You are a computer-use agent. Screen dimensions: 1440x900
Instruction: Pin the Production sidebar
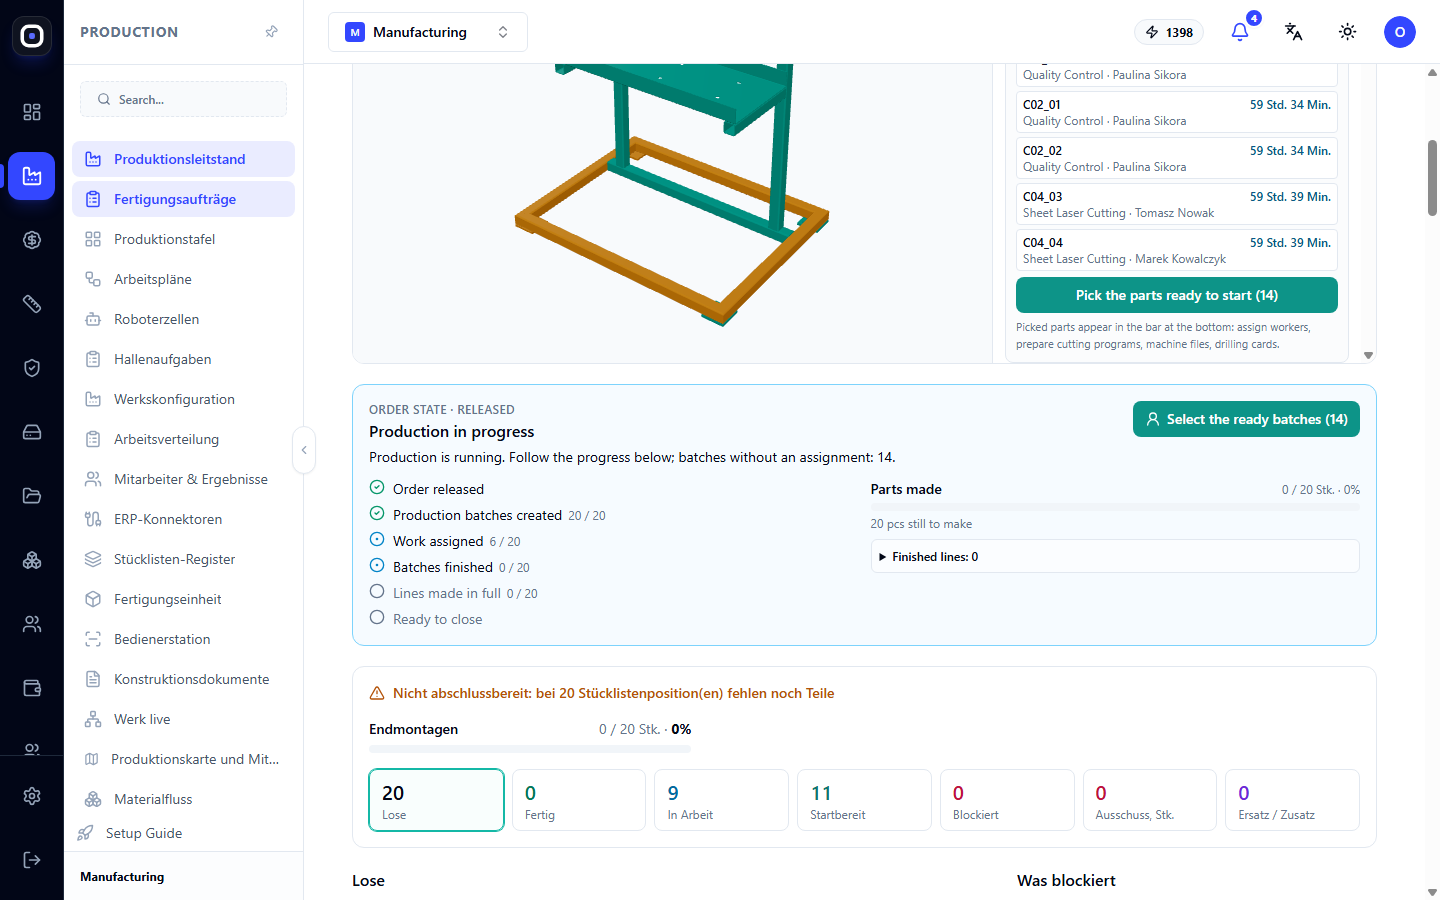[x=271, y=32]
